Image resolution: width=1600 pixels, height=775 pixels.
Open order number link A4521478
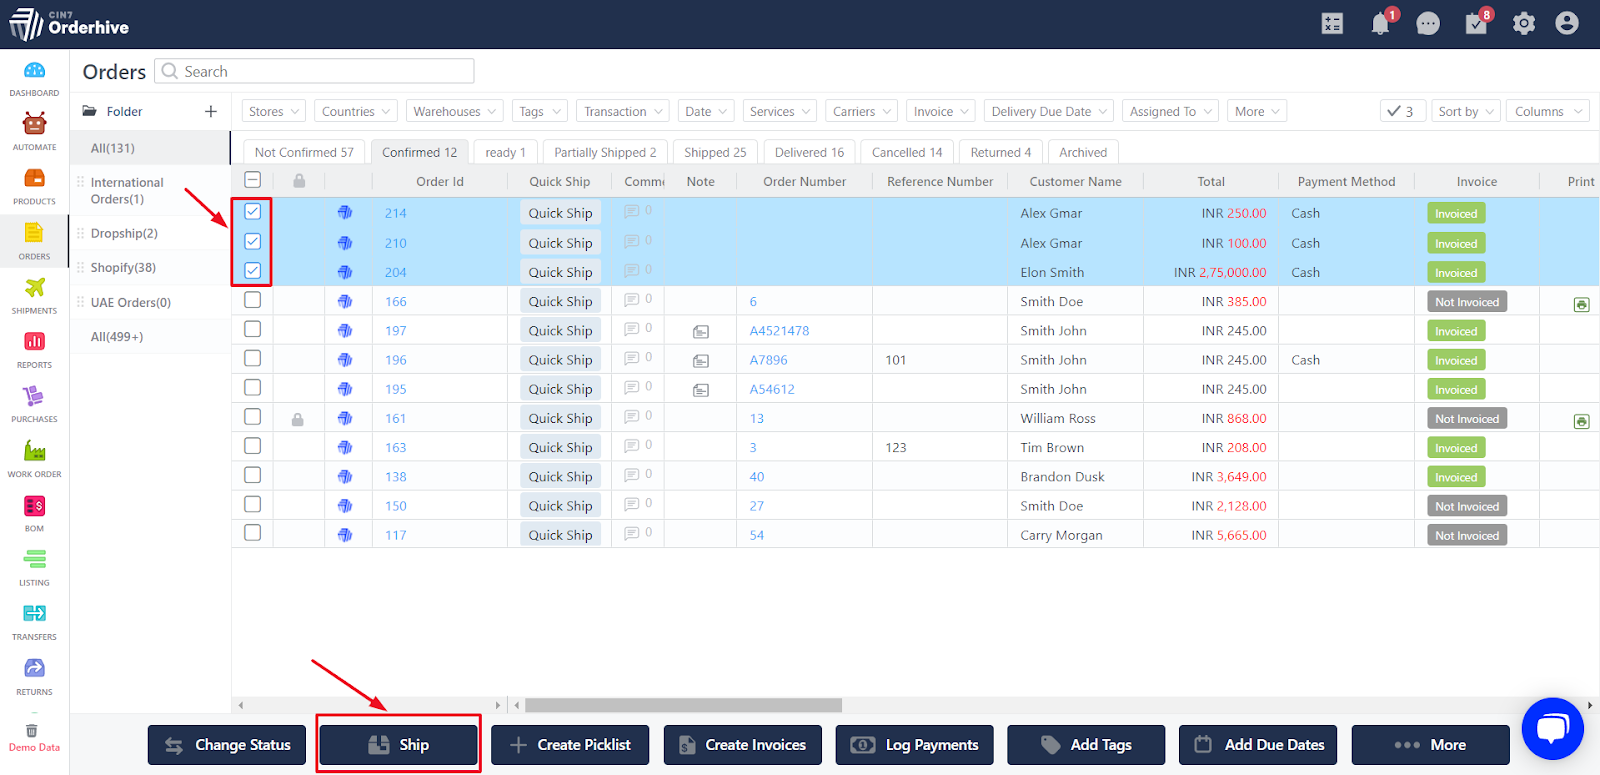[780, 331]
